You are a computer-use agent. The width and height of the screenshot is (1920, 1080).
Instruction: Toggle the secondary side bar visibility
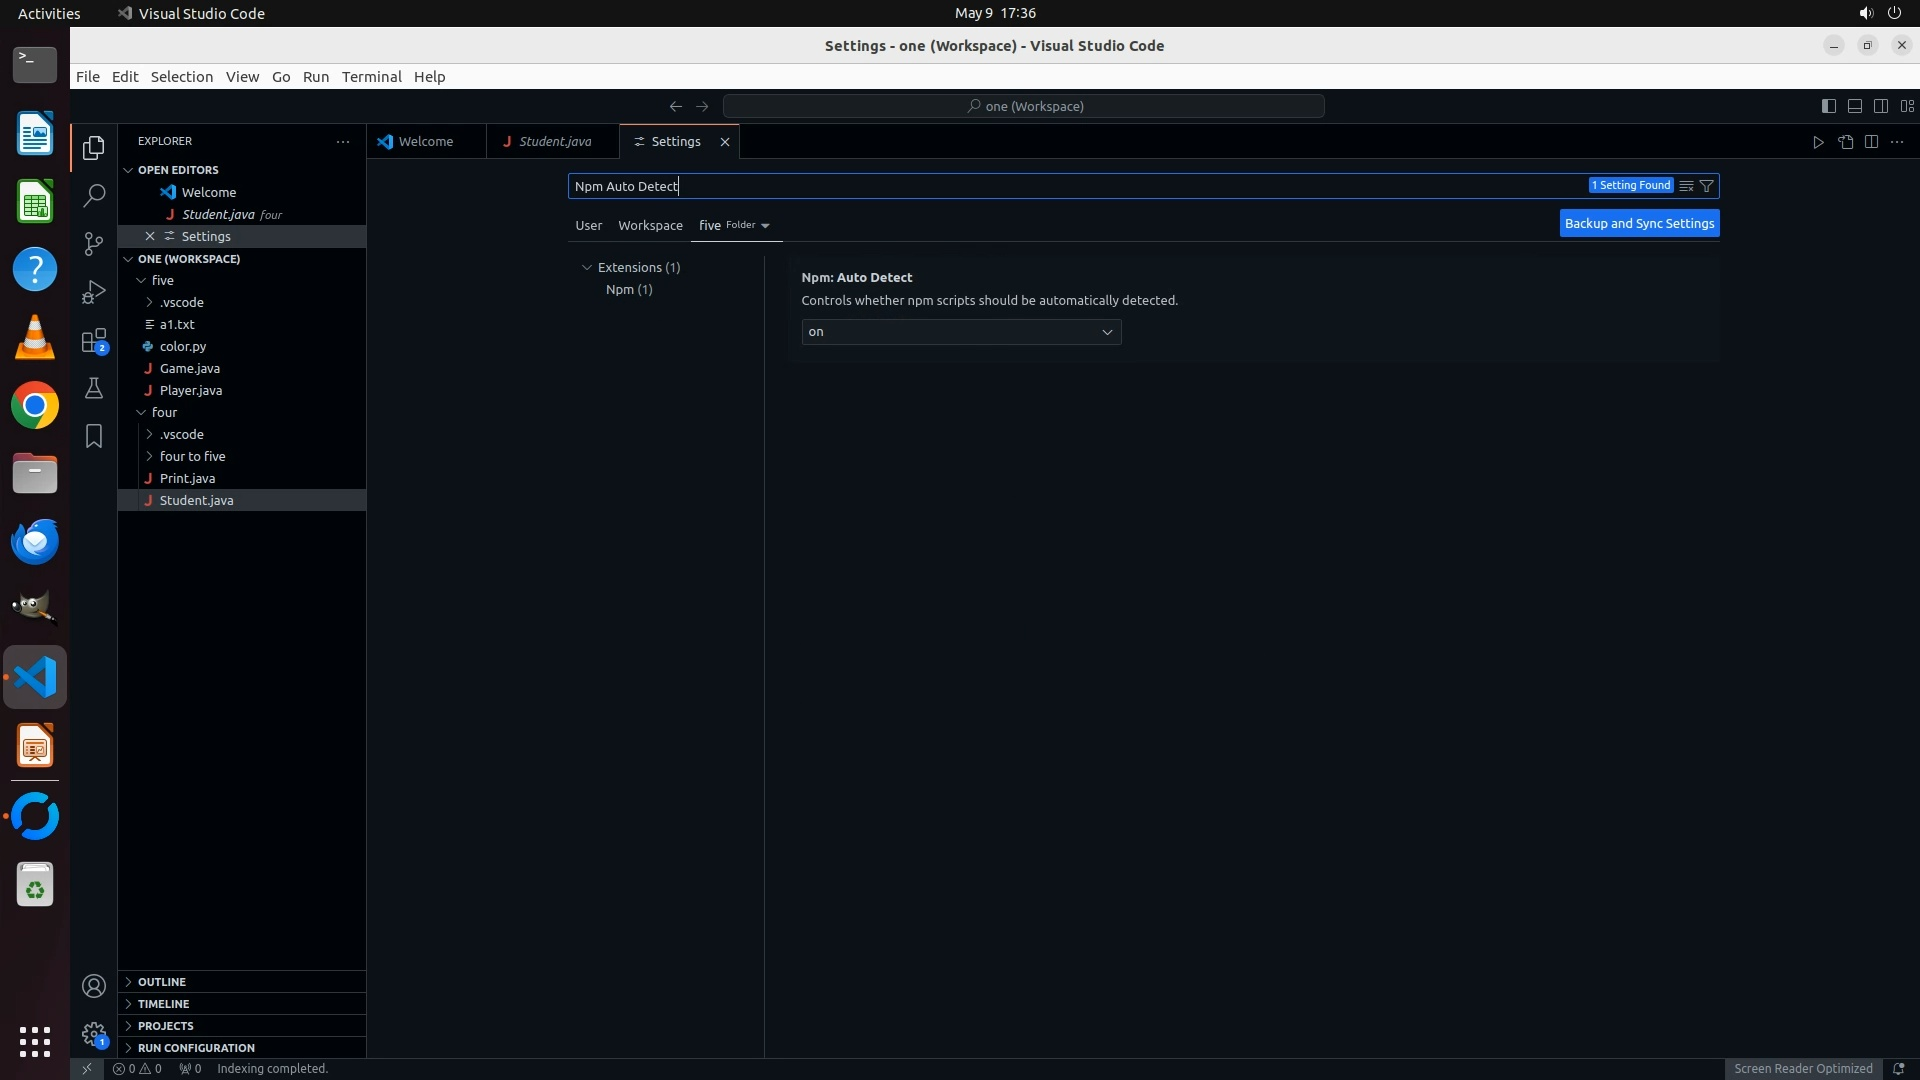click(x=1880, y=106)
